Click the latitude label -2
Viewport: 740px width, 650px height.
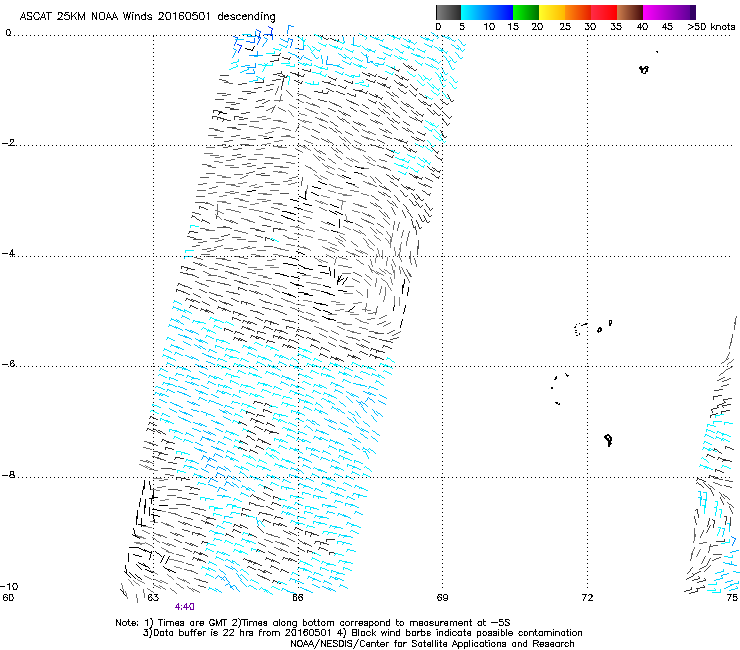tap(8, 143)
